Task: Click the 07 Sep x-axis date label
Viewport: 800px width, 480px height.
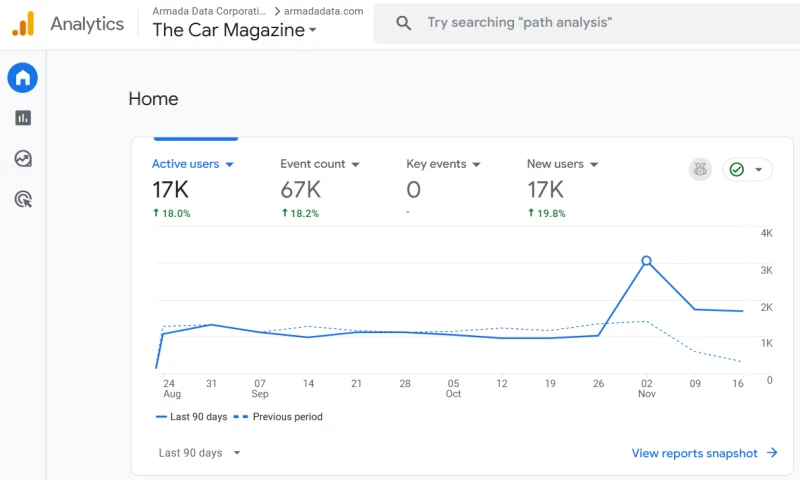Action: (260, 388)
